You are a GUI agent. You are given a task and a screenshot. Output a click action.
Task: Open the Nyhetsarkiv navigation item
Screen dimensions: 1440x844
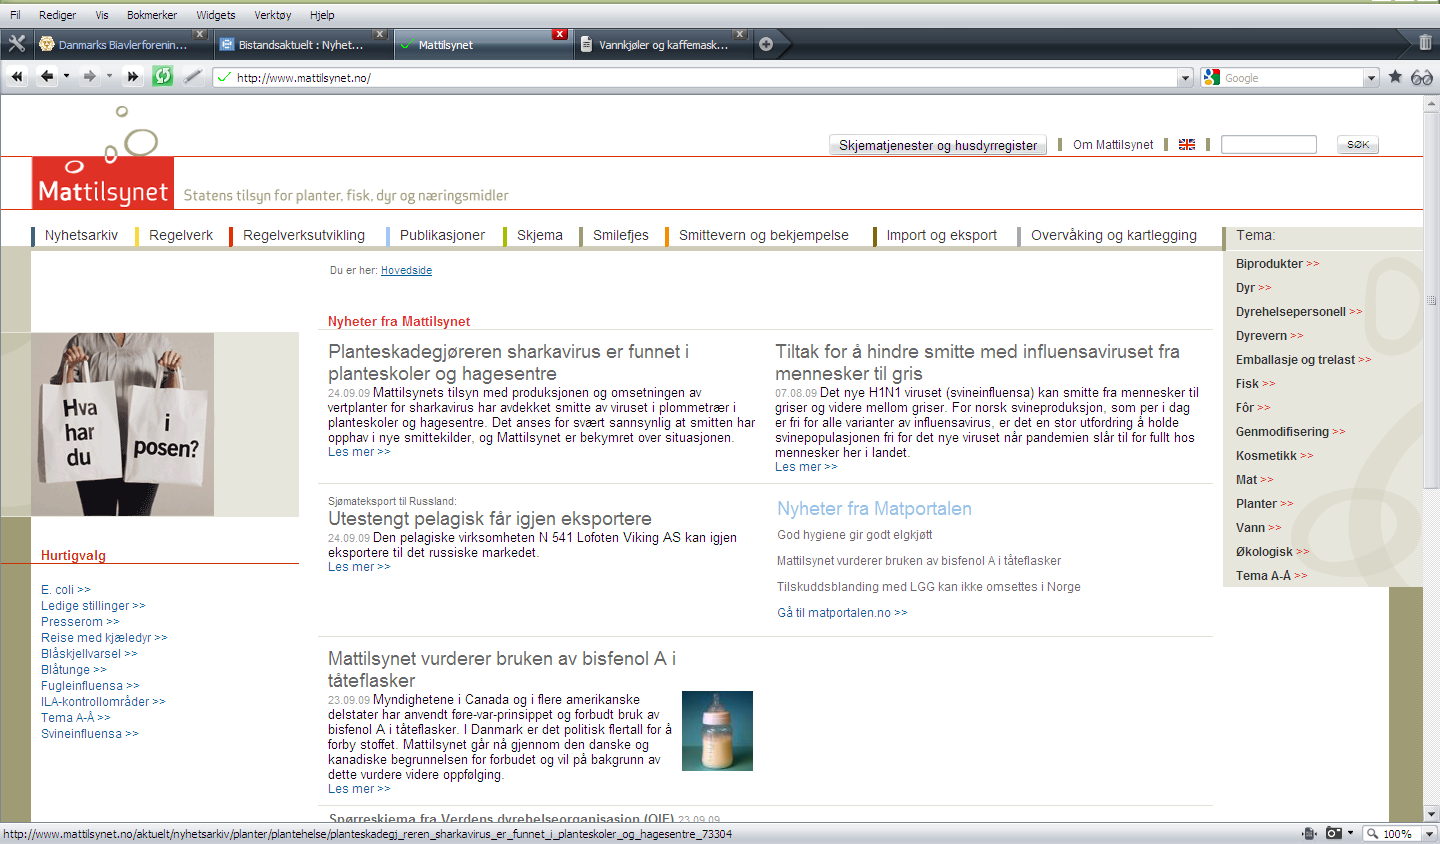tap(81, 235)
